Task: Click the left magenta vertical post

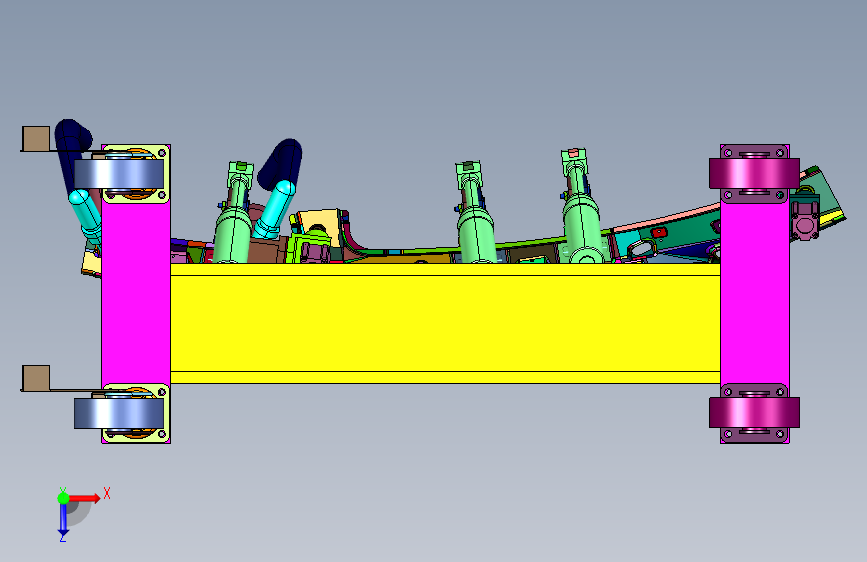Action: (x=135, y=293)
